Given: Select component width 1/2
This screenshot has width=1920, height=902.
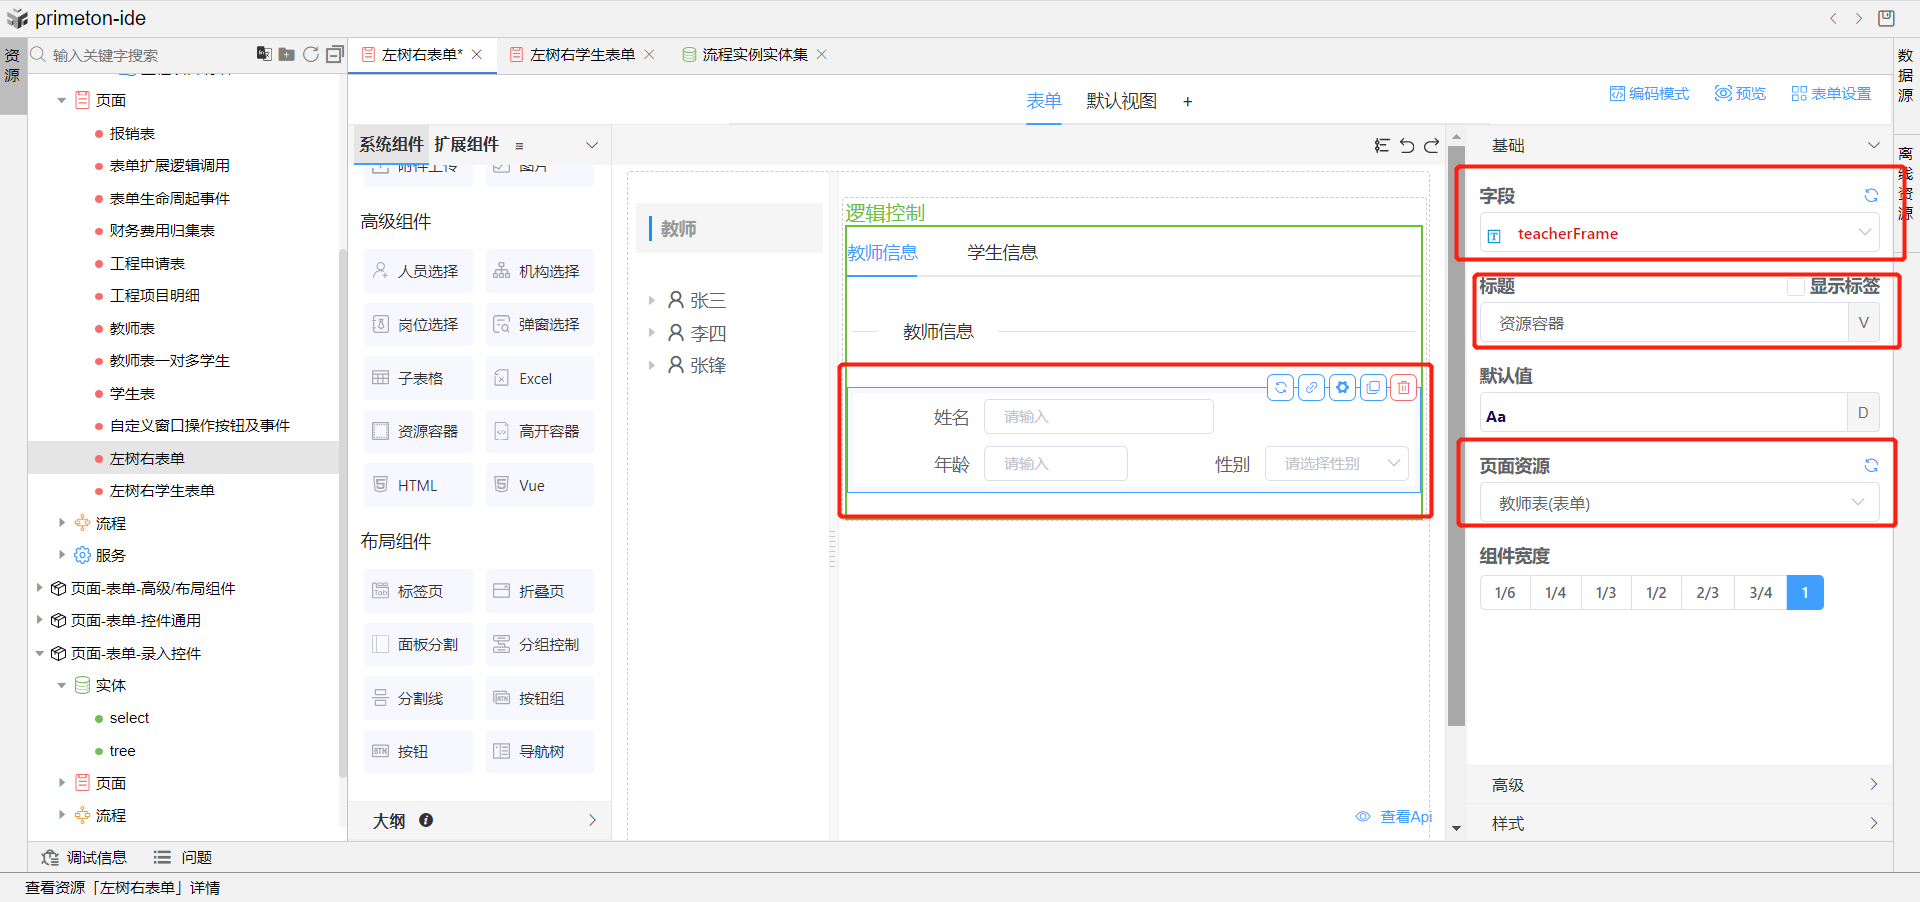Looking at the screenshot, I should point(1656,593).
